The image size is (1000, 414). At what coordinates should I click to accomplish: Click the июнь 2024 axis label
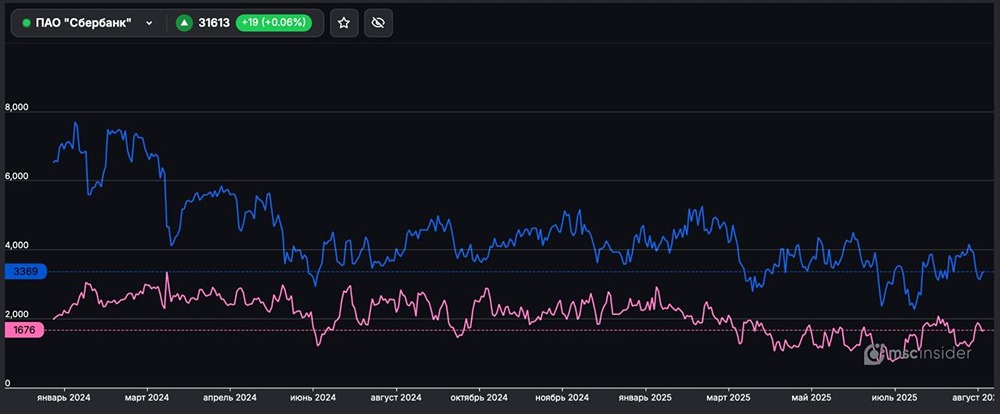(x=313, y=397)
